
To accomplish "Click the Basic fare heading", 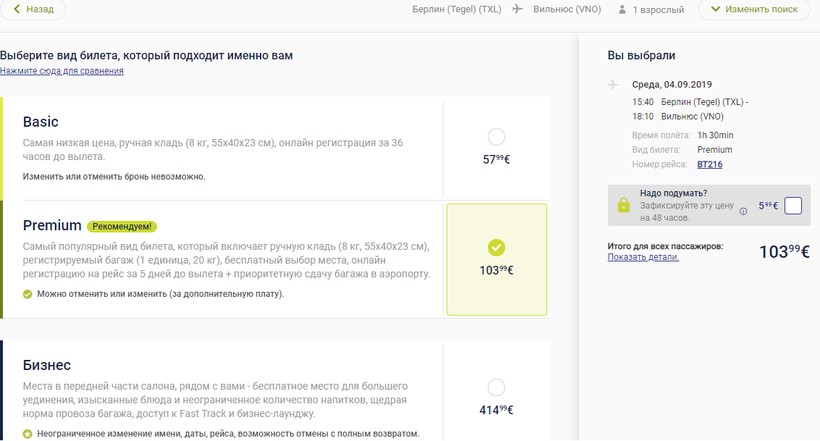I will click(41, 122).
